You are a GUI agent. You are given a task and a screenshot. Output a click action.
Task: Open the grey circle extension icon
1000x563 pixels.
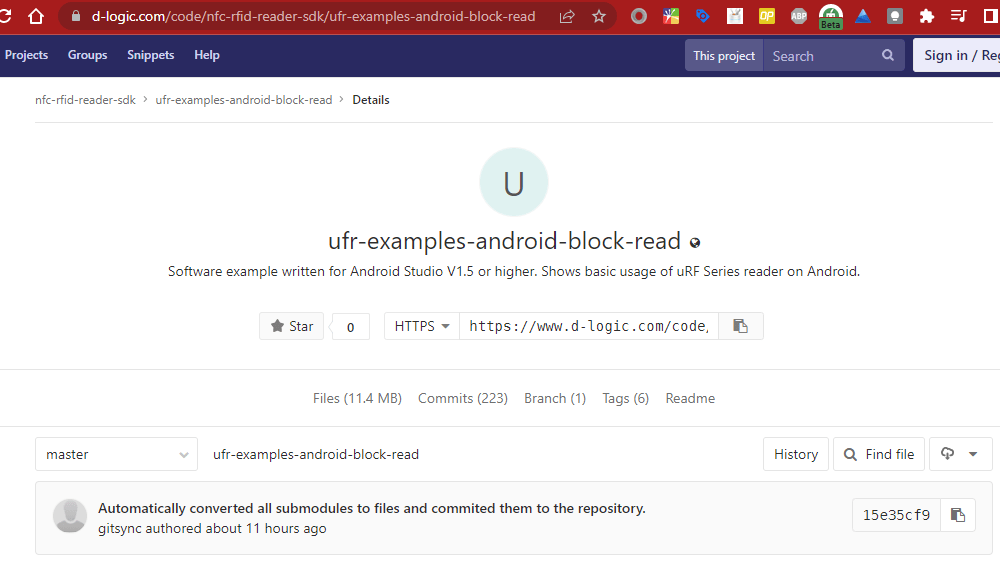[x=638, y=17]
